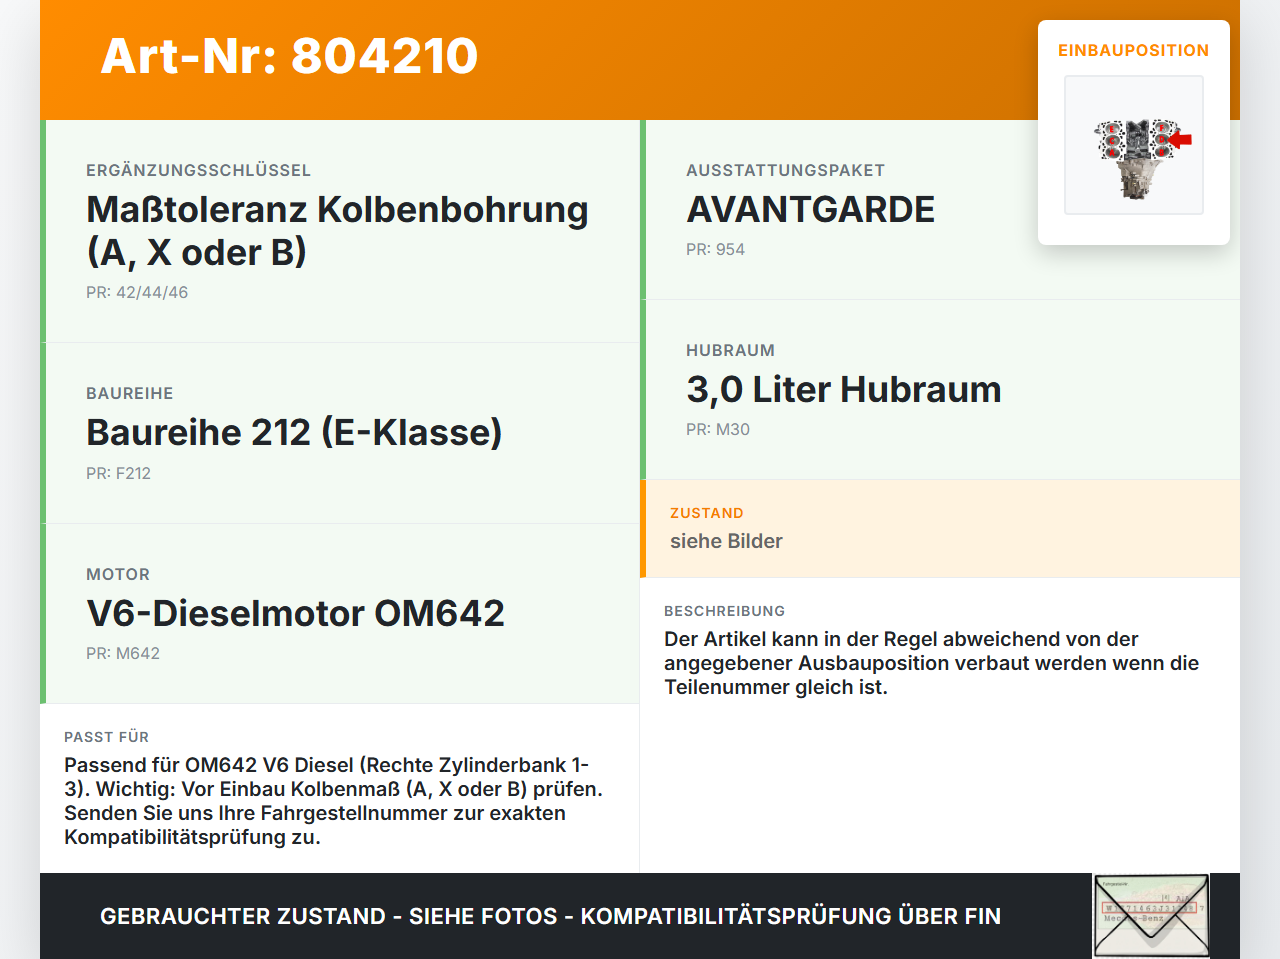This screenshot has width=1280, height=959.
Task: Select V6-Dieselmotor OM642 text
Action: [x=296, y=613]
